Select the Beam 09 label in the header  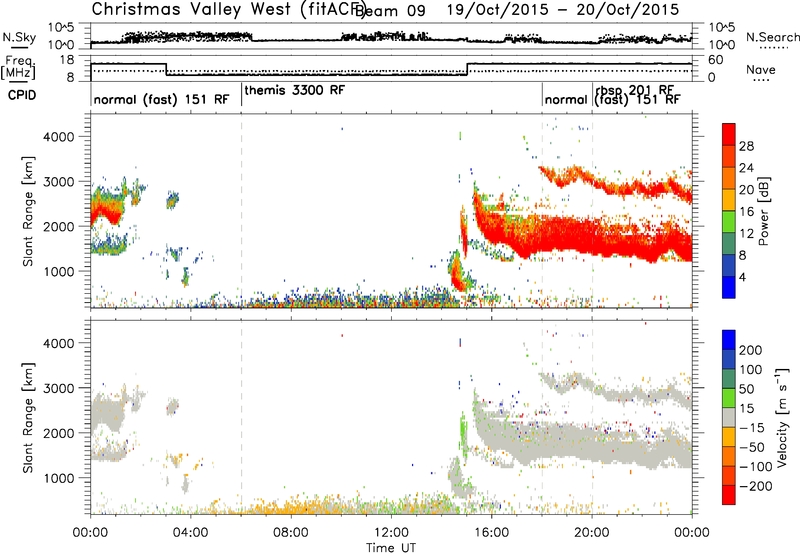click(x=390, y=10)
